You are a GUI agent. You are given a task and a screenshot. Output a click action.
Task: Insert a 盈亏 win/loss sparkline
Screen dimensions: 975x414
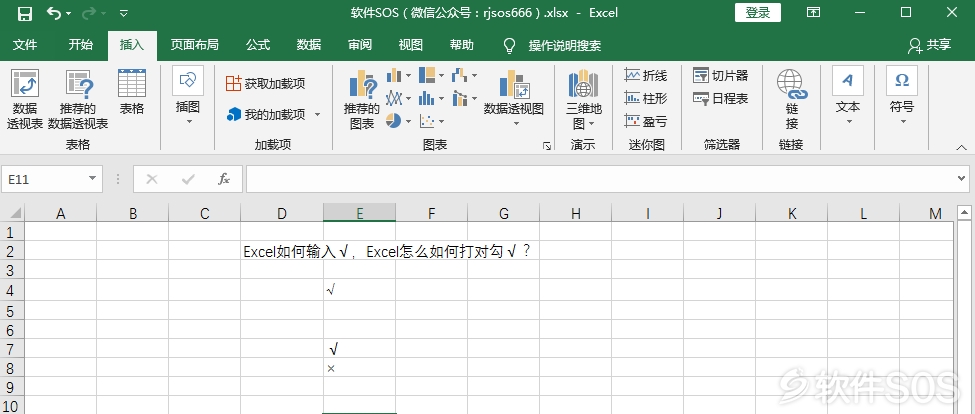click(x=646, y=121)
